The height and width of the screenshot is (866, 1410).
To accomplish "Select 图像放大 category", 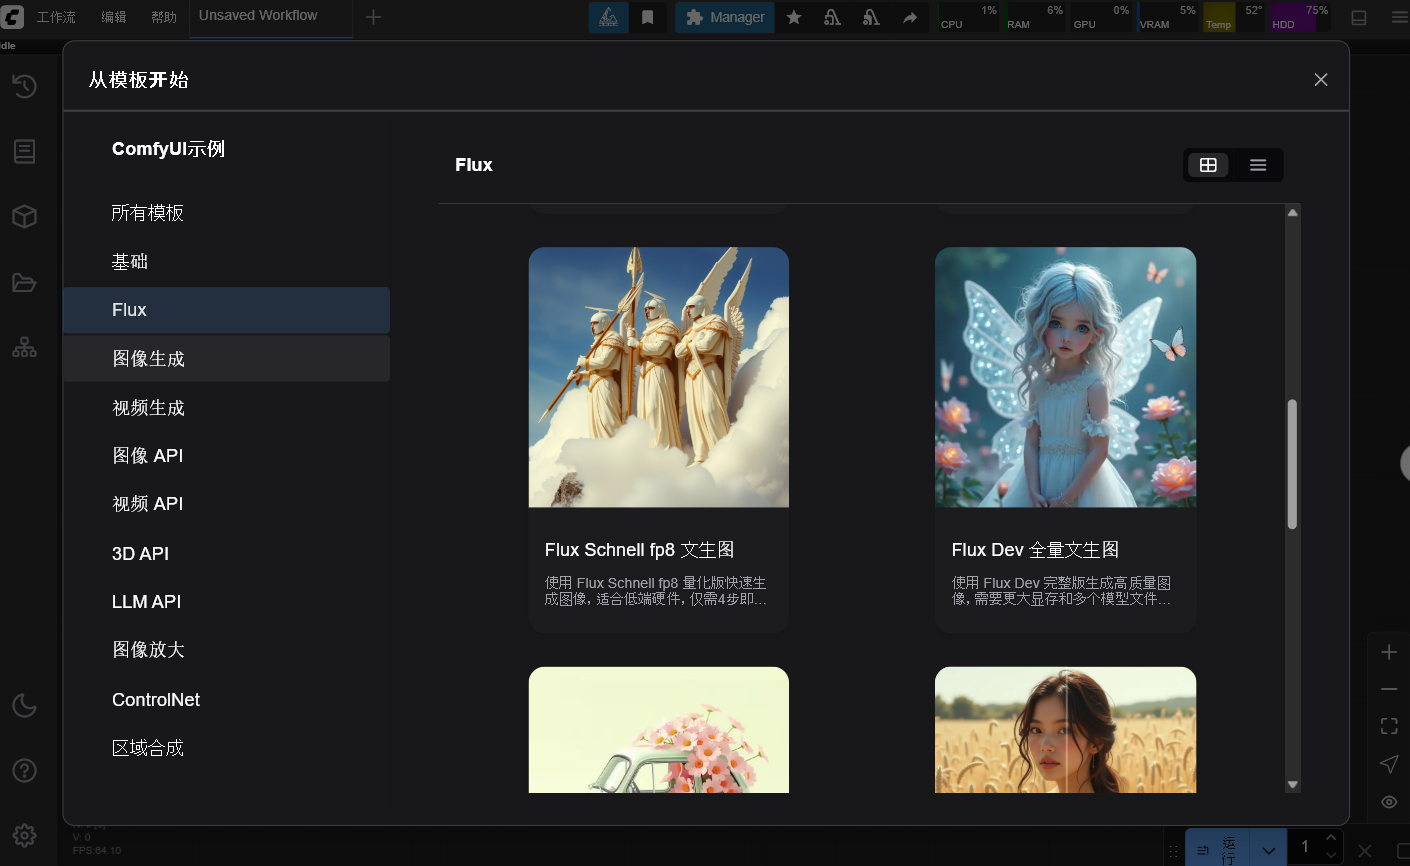I will point(226,650).
